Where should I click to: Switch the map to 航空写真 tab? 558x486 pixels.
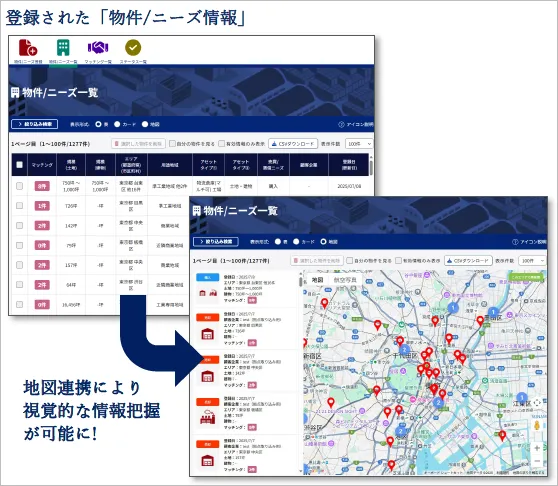[x=345, y=280]
